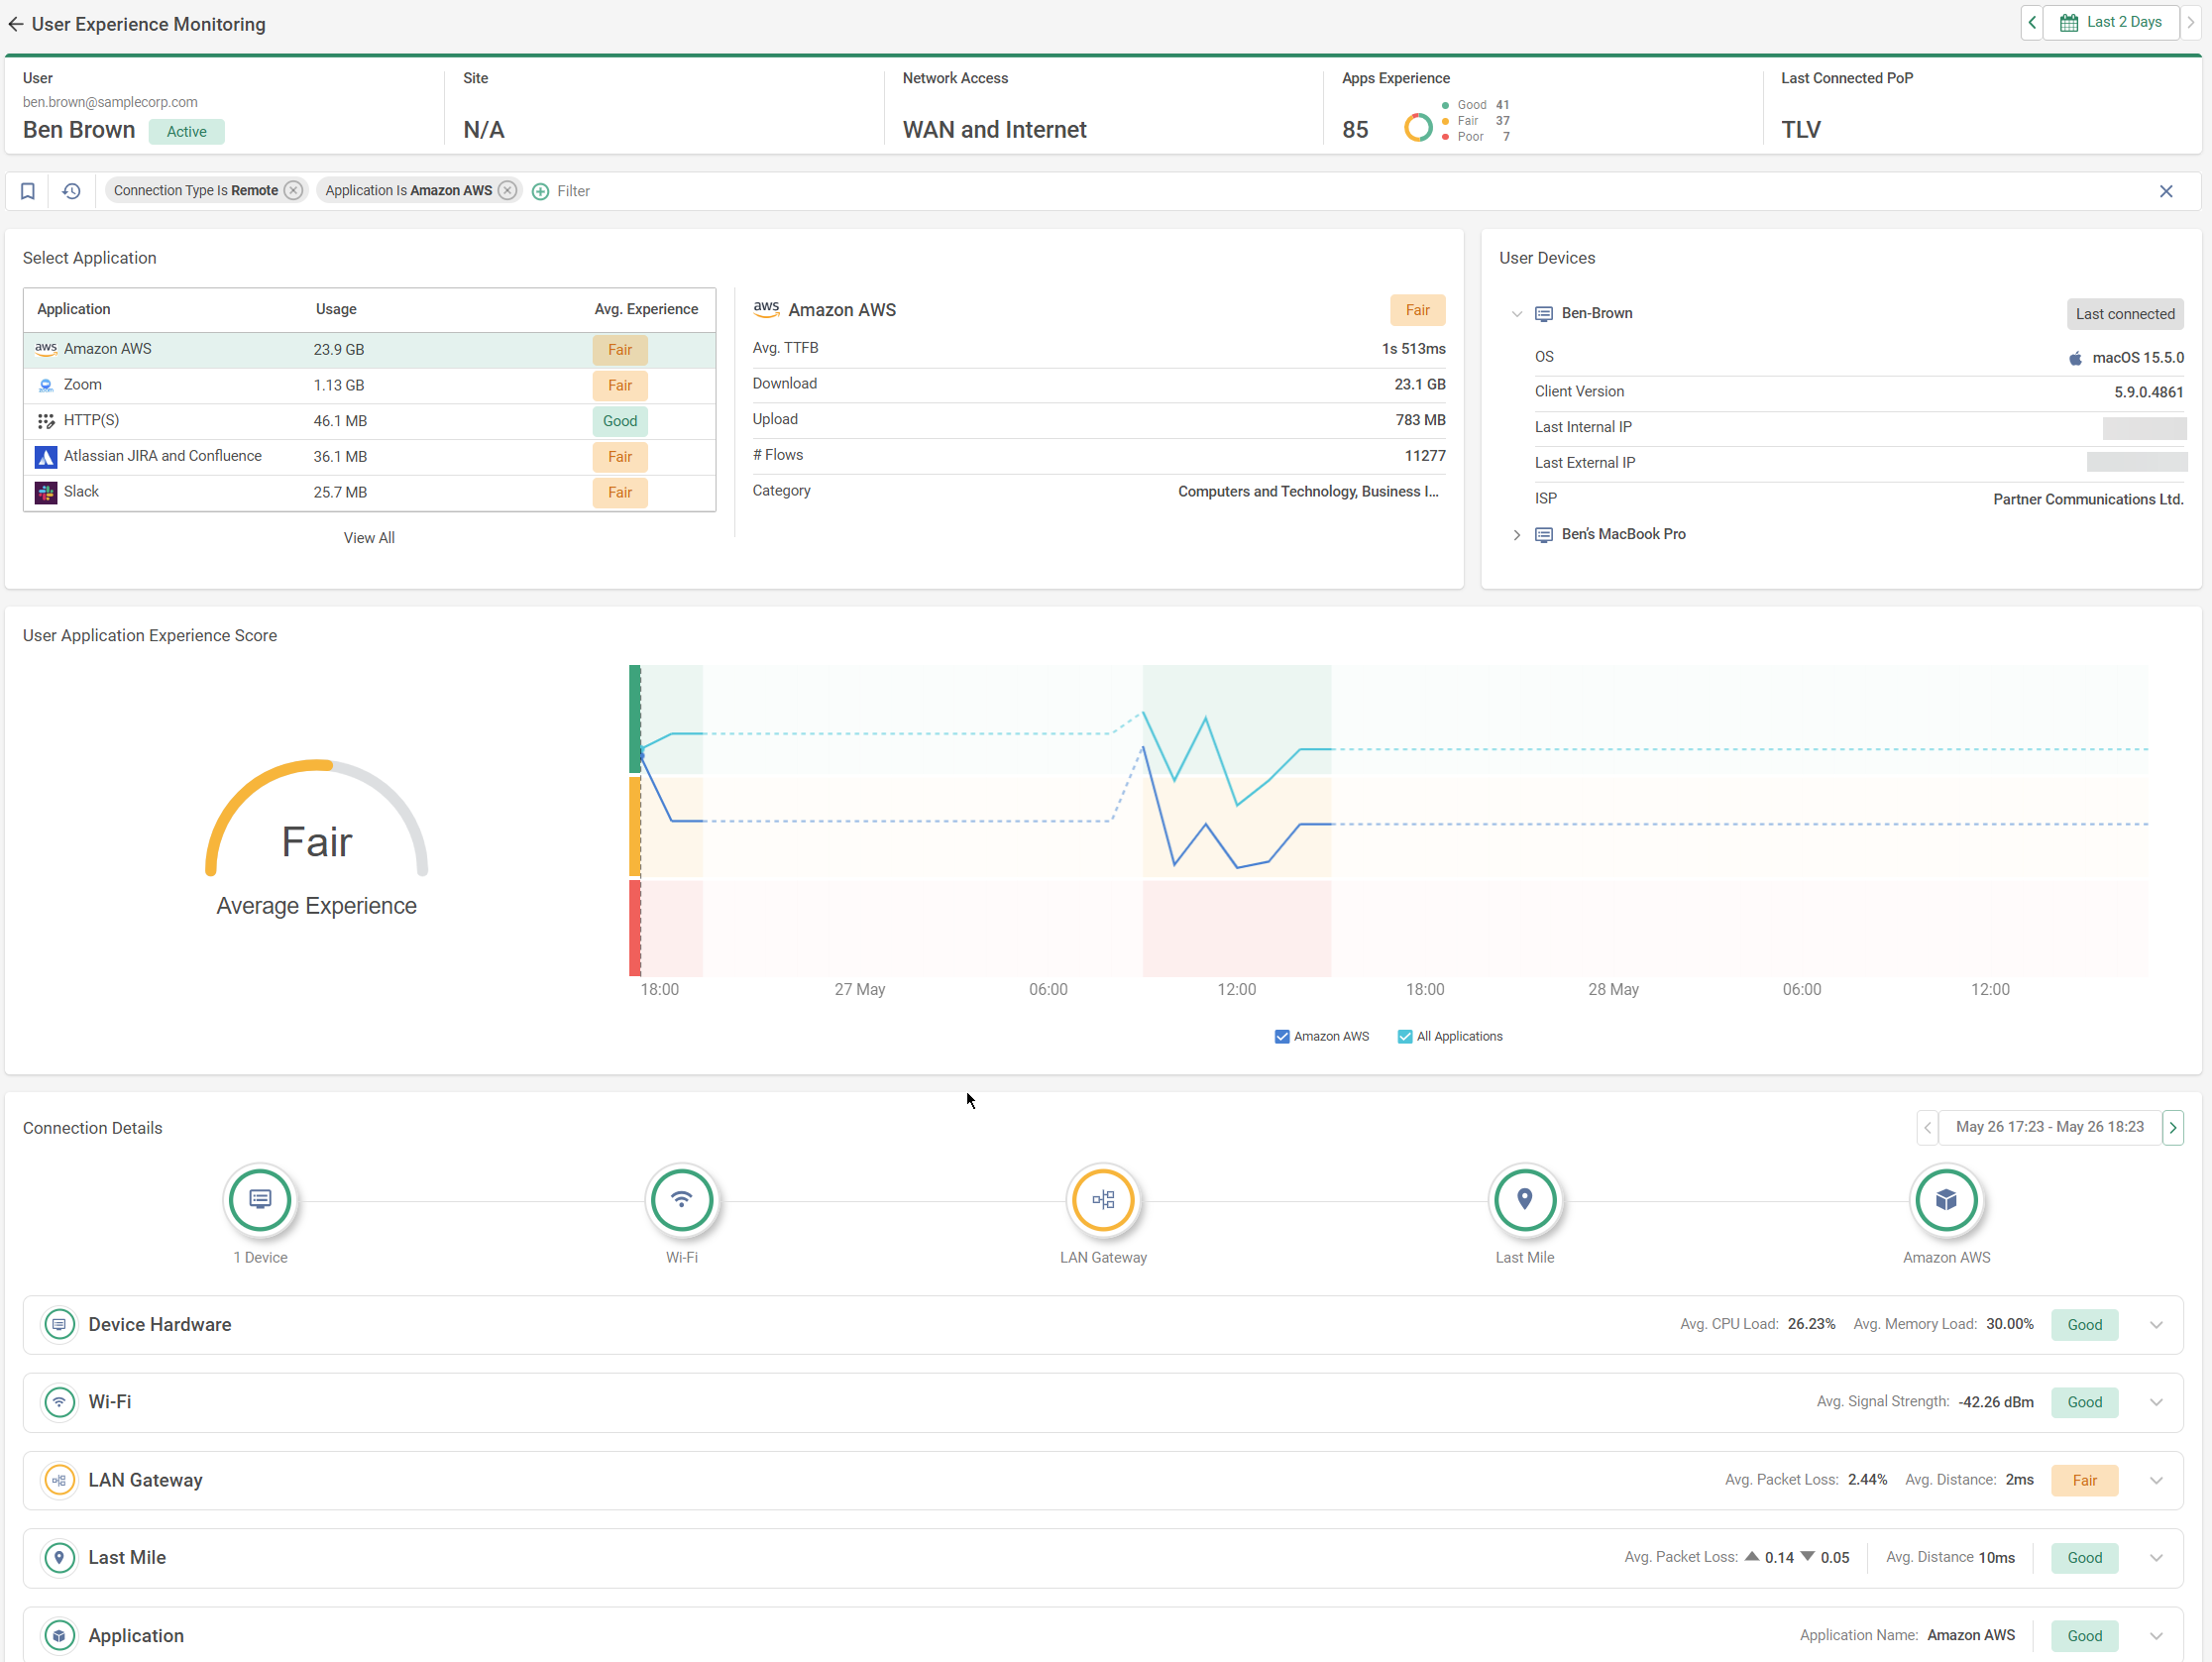
Task: Remove the Connection Type Is Remote filter
Action: coord(293,191)
